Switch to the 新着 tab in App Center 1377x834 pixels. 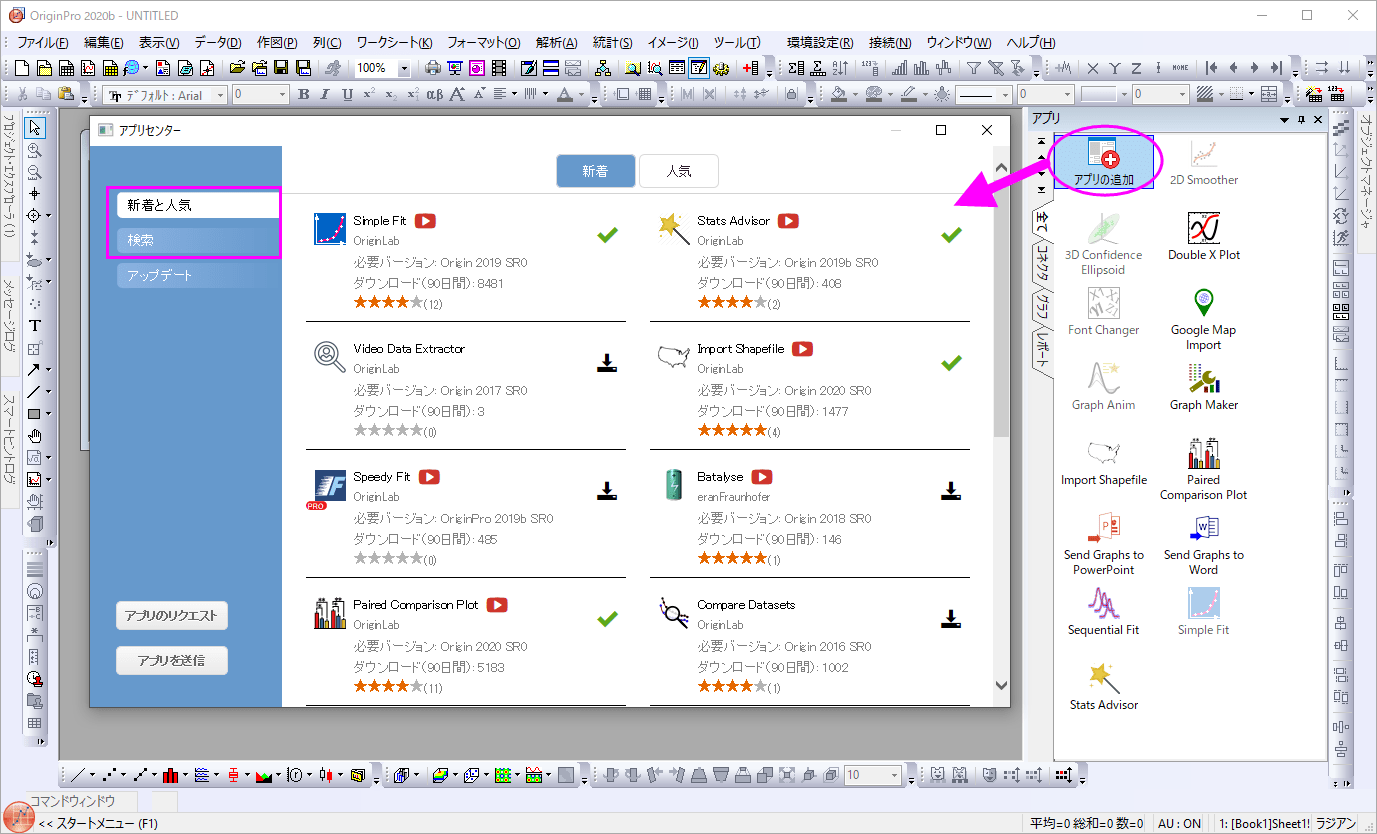click(x=596, y=171)
